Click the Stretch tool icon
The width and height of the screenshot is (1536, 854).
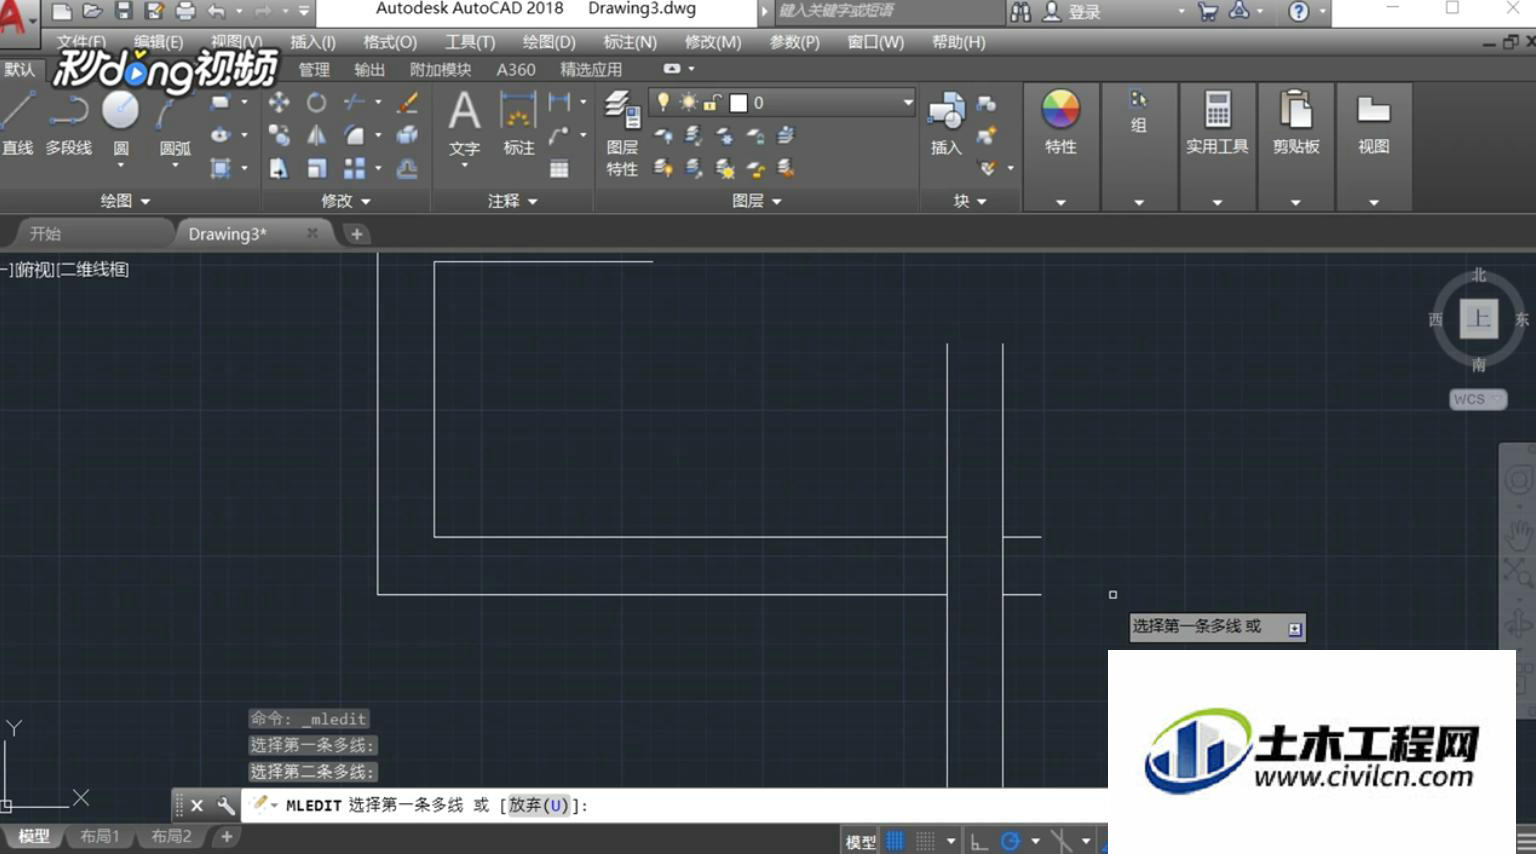[x=279, y=168]
